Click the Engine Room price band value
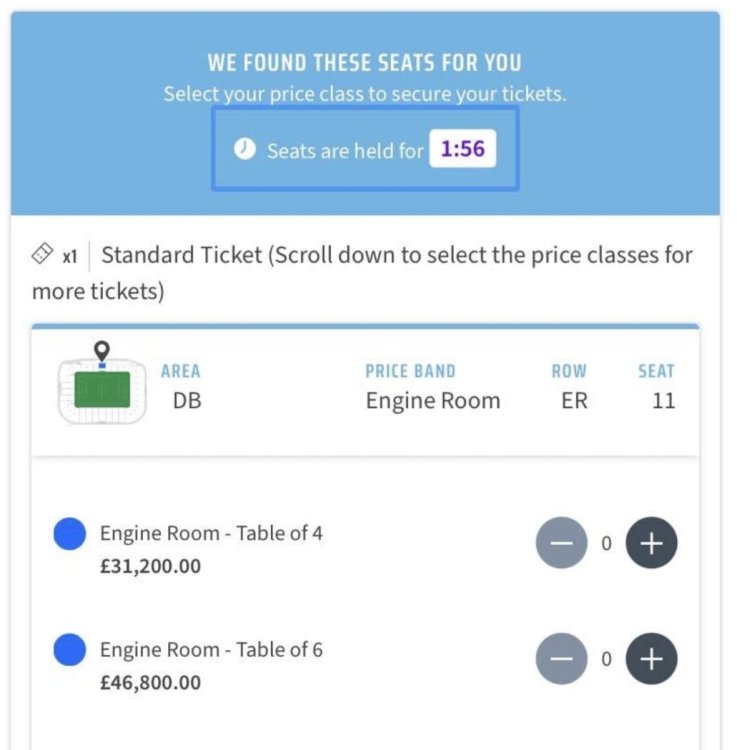Image resolution: width=737 pixels, height=750 pixels. pyautogui.click(x=433, y=400)
